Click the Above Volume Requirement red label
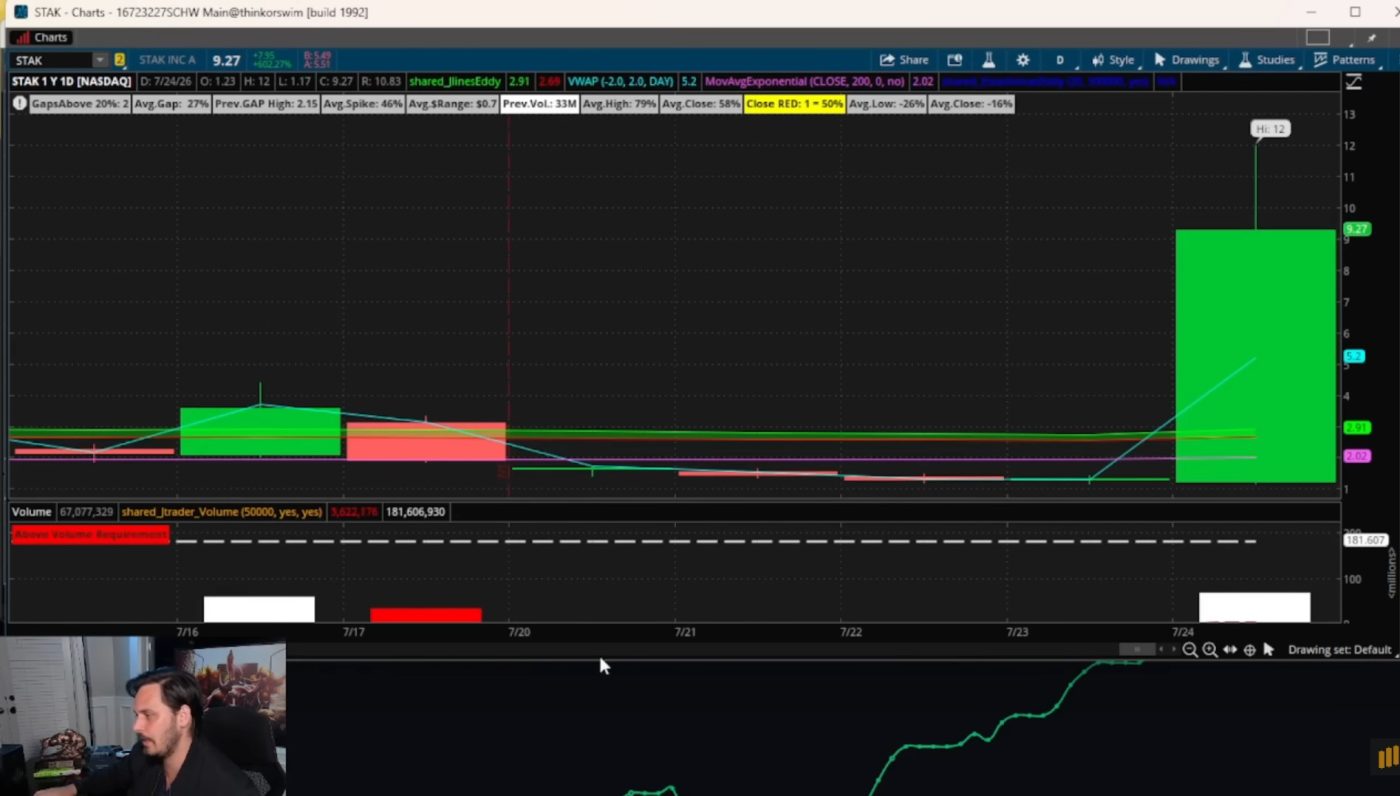The image size is (1400, 796). [91, 535]
